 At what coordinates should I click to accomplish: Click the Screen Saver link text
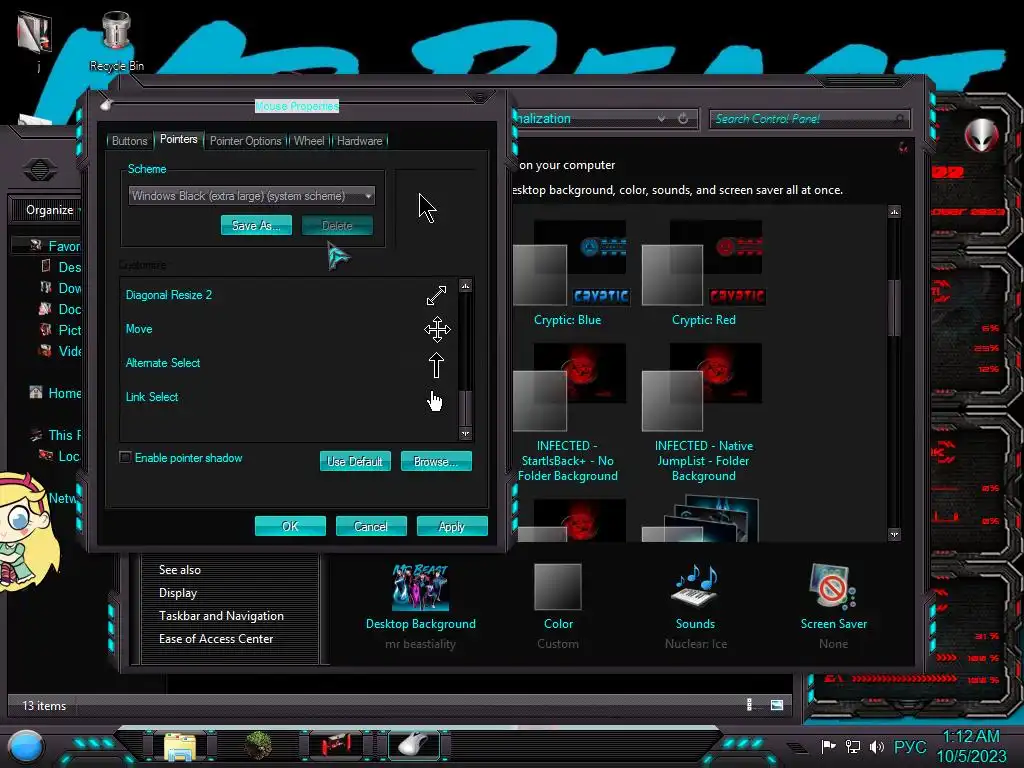833,624
